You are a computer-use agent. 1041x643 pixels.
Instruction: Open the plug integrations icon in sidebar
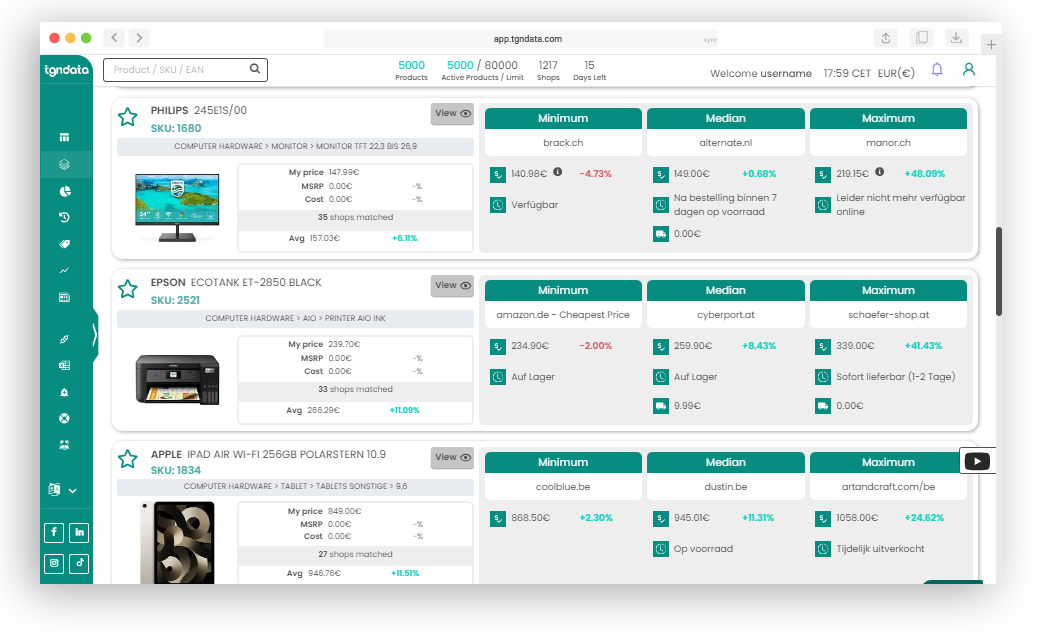tap(64, 339)
